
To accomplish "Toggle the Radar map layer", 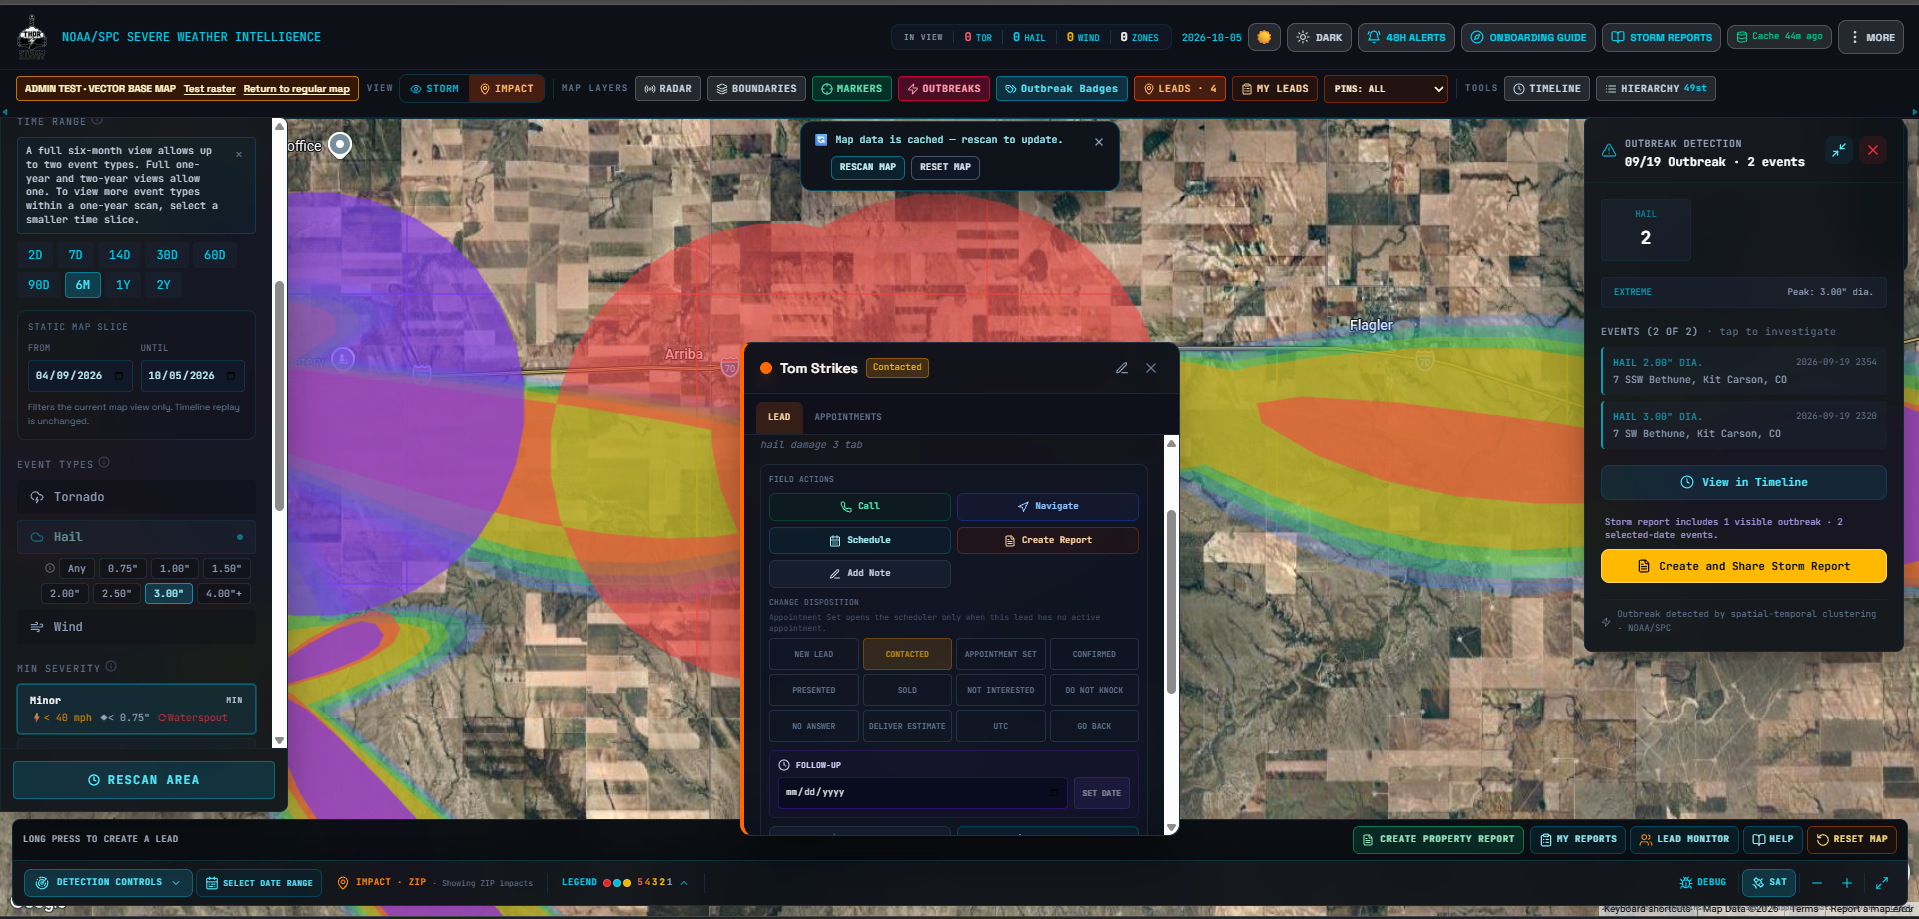I will (668, 89).
